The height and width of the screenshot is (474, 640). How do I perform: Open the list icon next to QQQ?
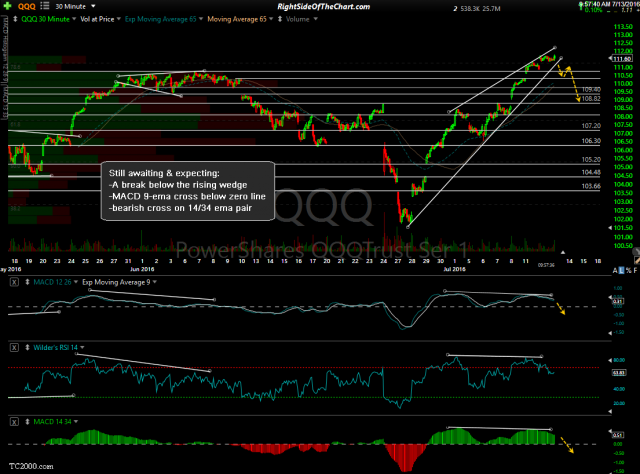[45, 6]
